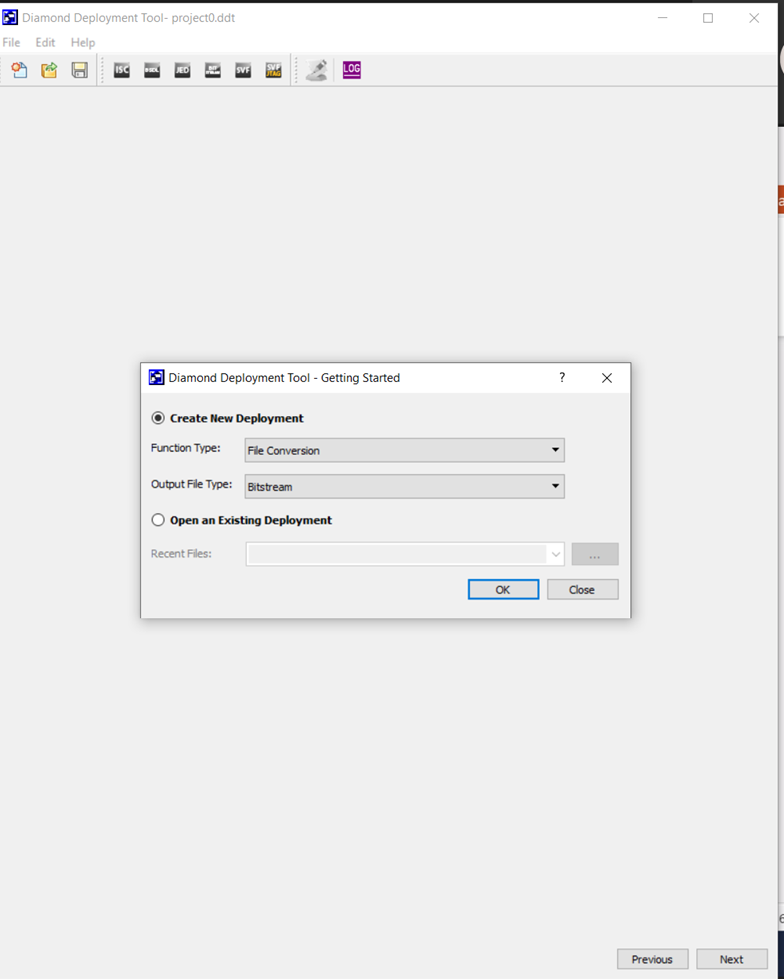The image size is (784, 979).
Task: Open the Help menu
Action: (82, 42)
